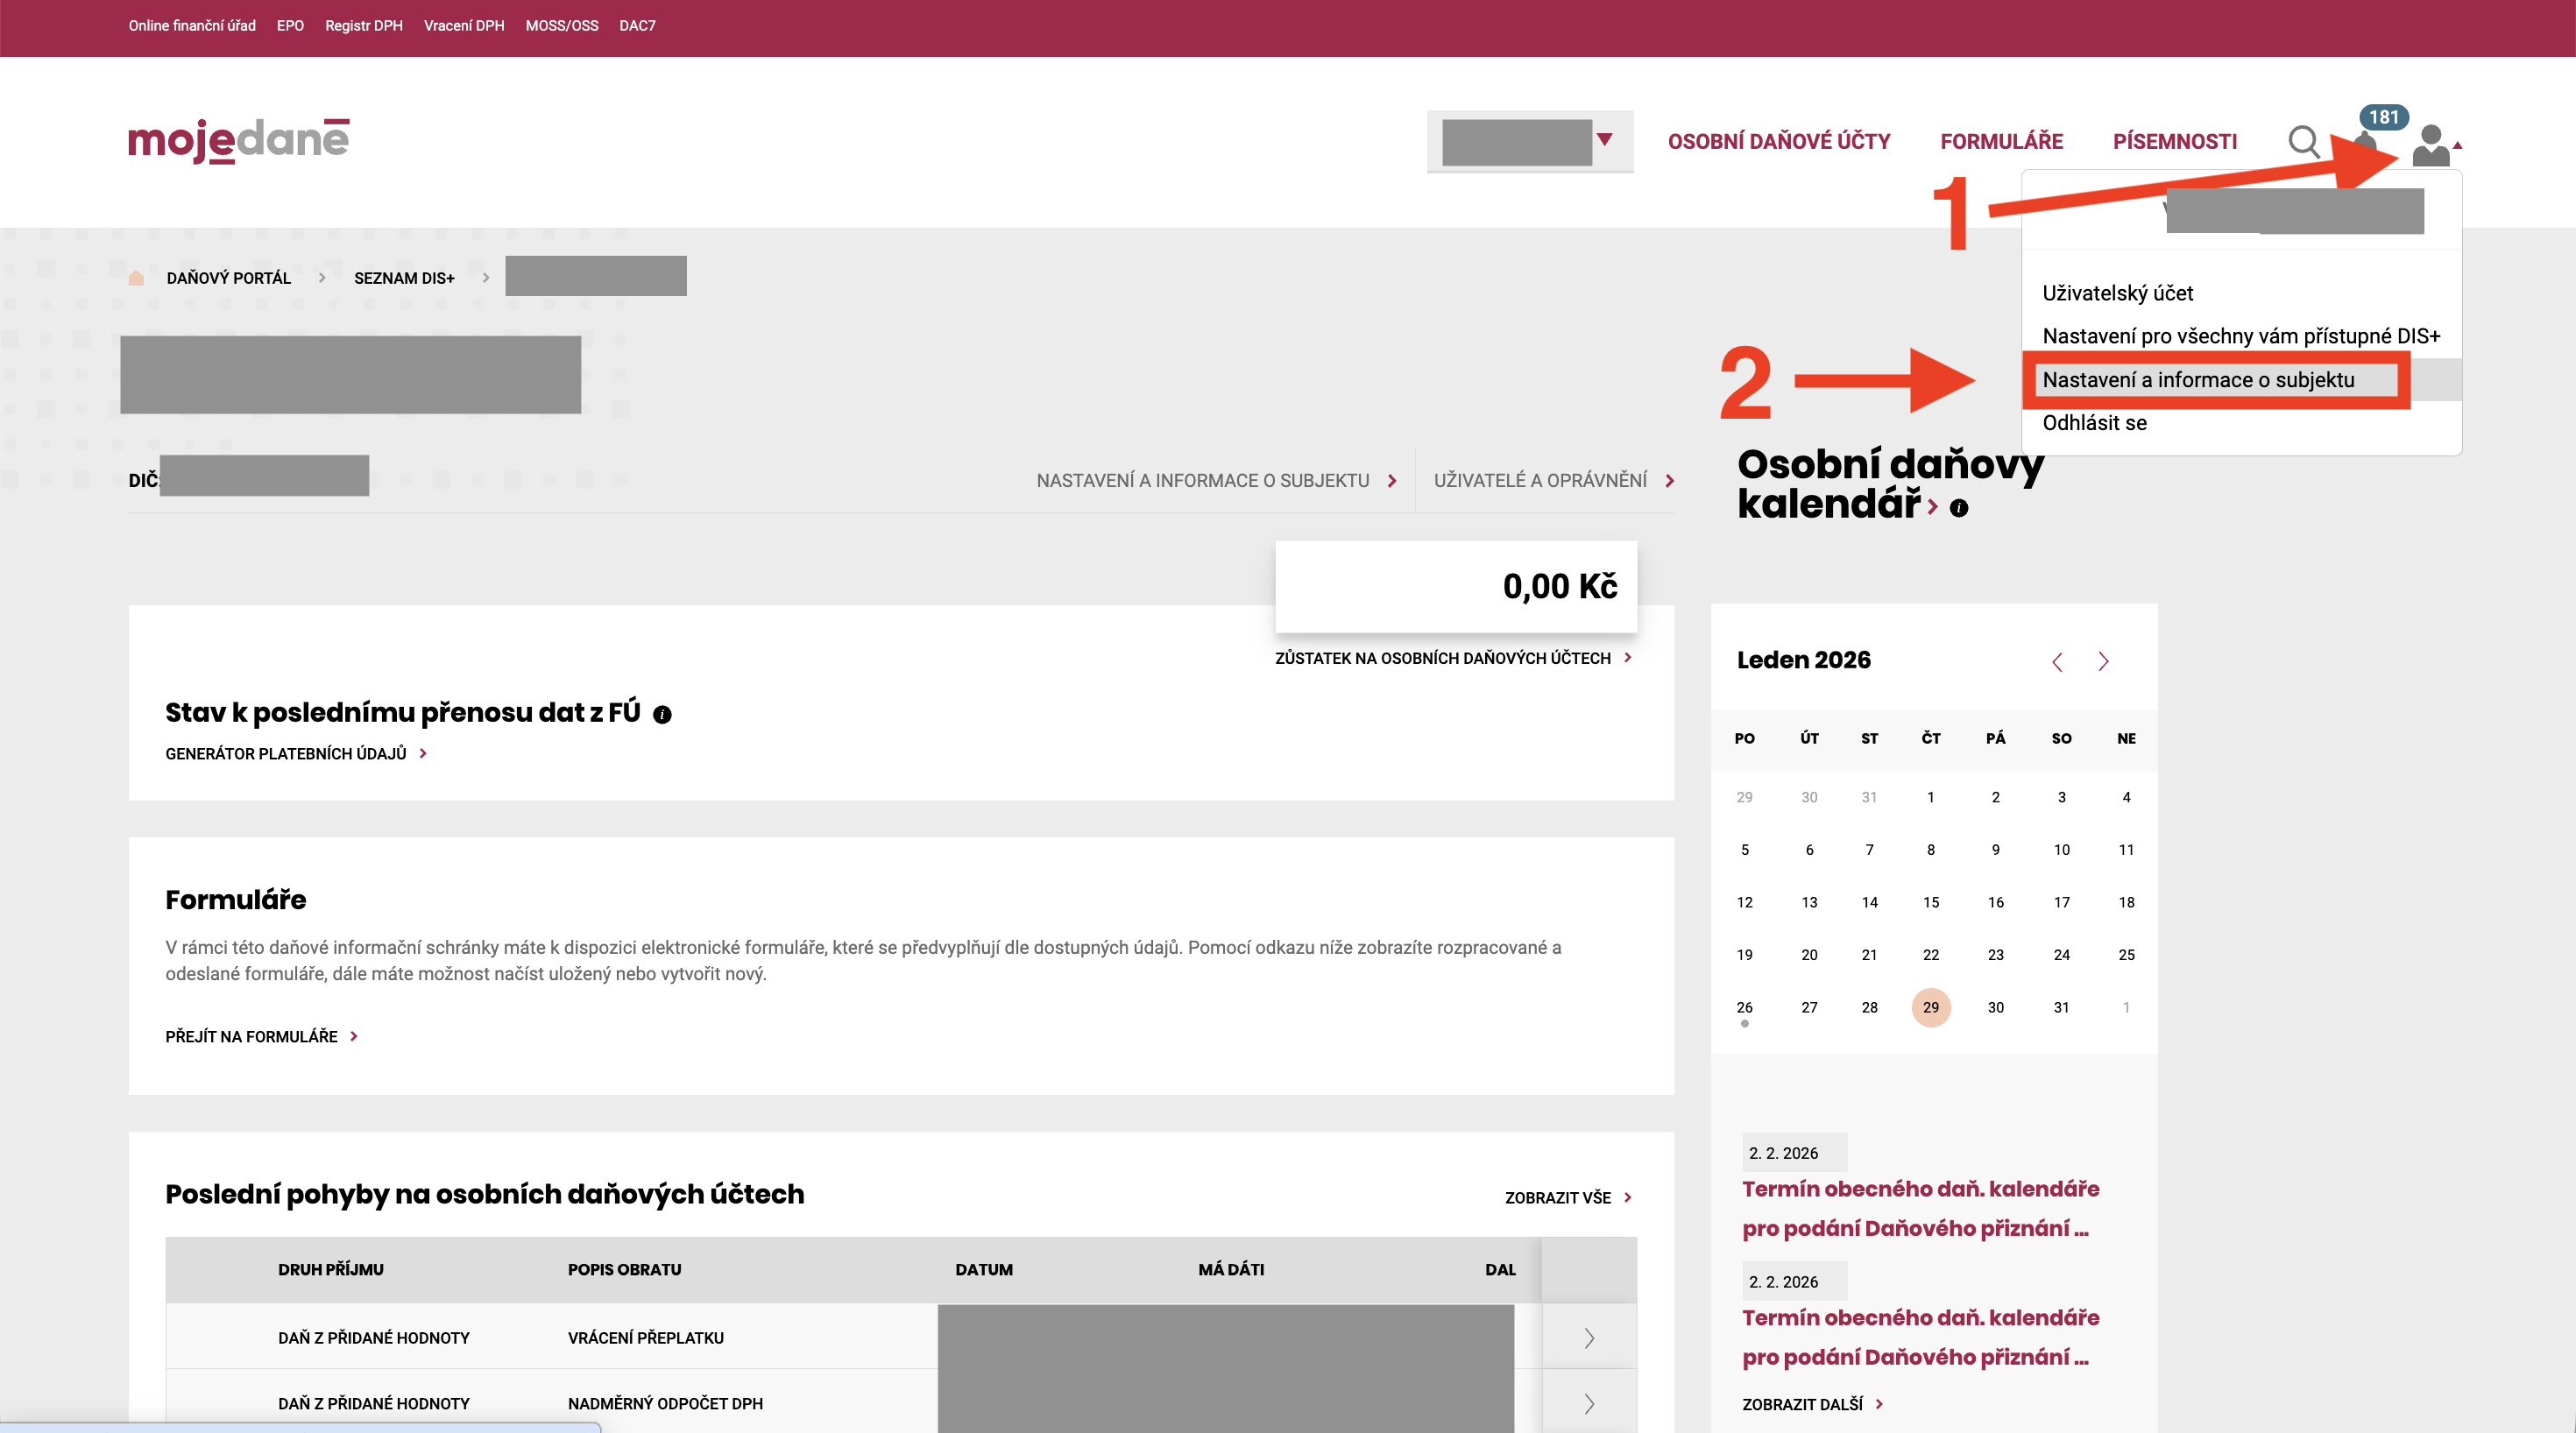Click the user profile icon
The image size is (2576, 1433).
pos(2430,145)
